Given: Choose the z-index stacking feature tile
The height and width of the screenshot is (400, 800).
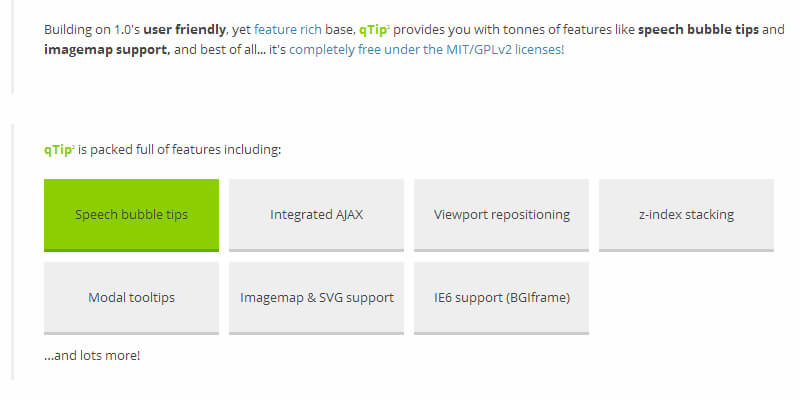Looking at the screenshot, I should [686, 214].
